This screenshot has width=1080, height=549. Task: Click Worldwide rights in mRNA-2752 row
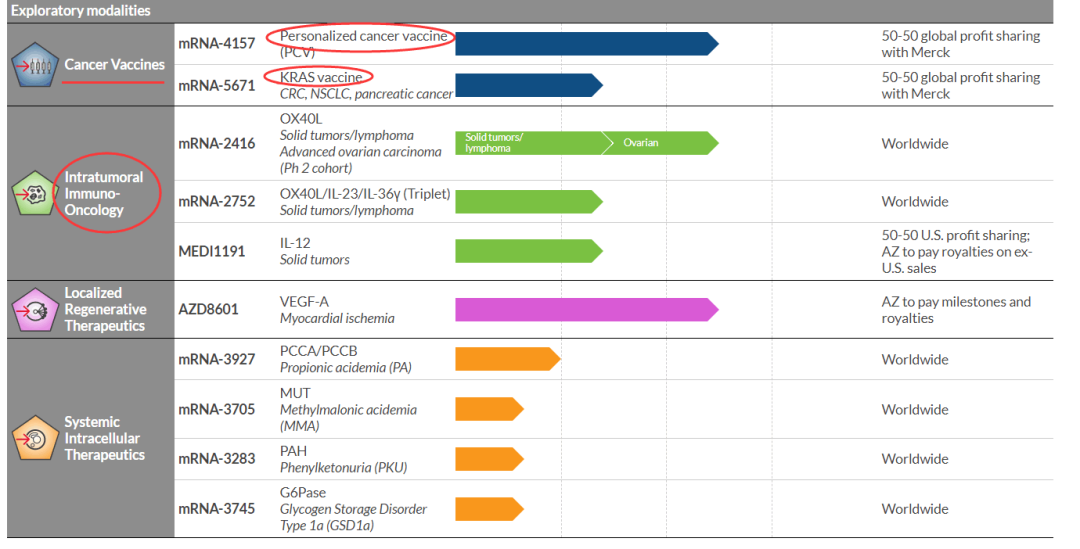click(915, 201)
